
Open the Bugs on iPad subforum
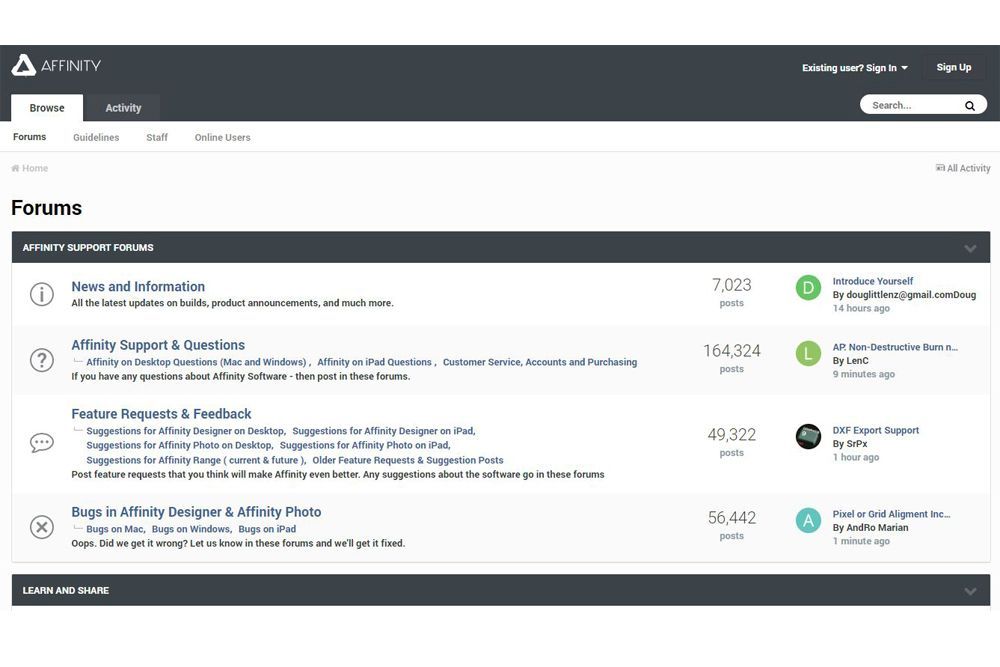point(267,529)
